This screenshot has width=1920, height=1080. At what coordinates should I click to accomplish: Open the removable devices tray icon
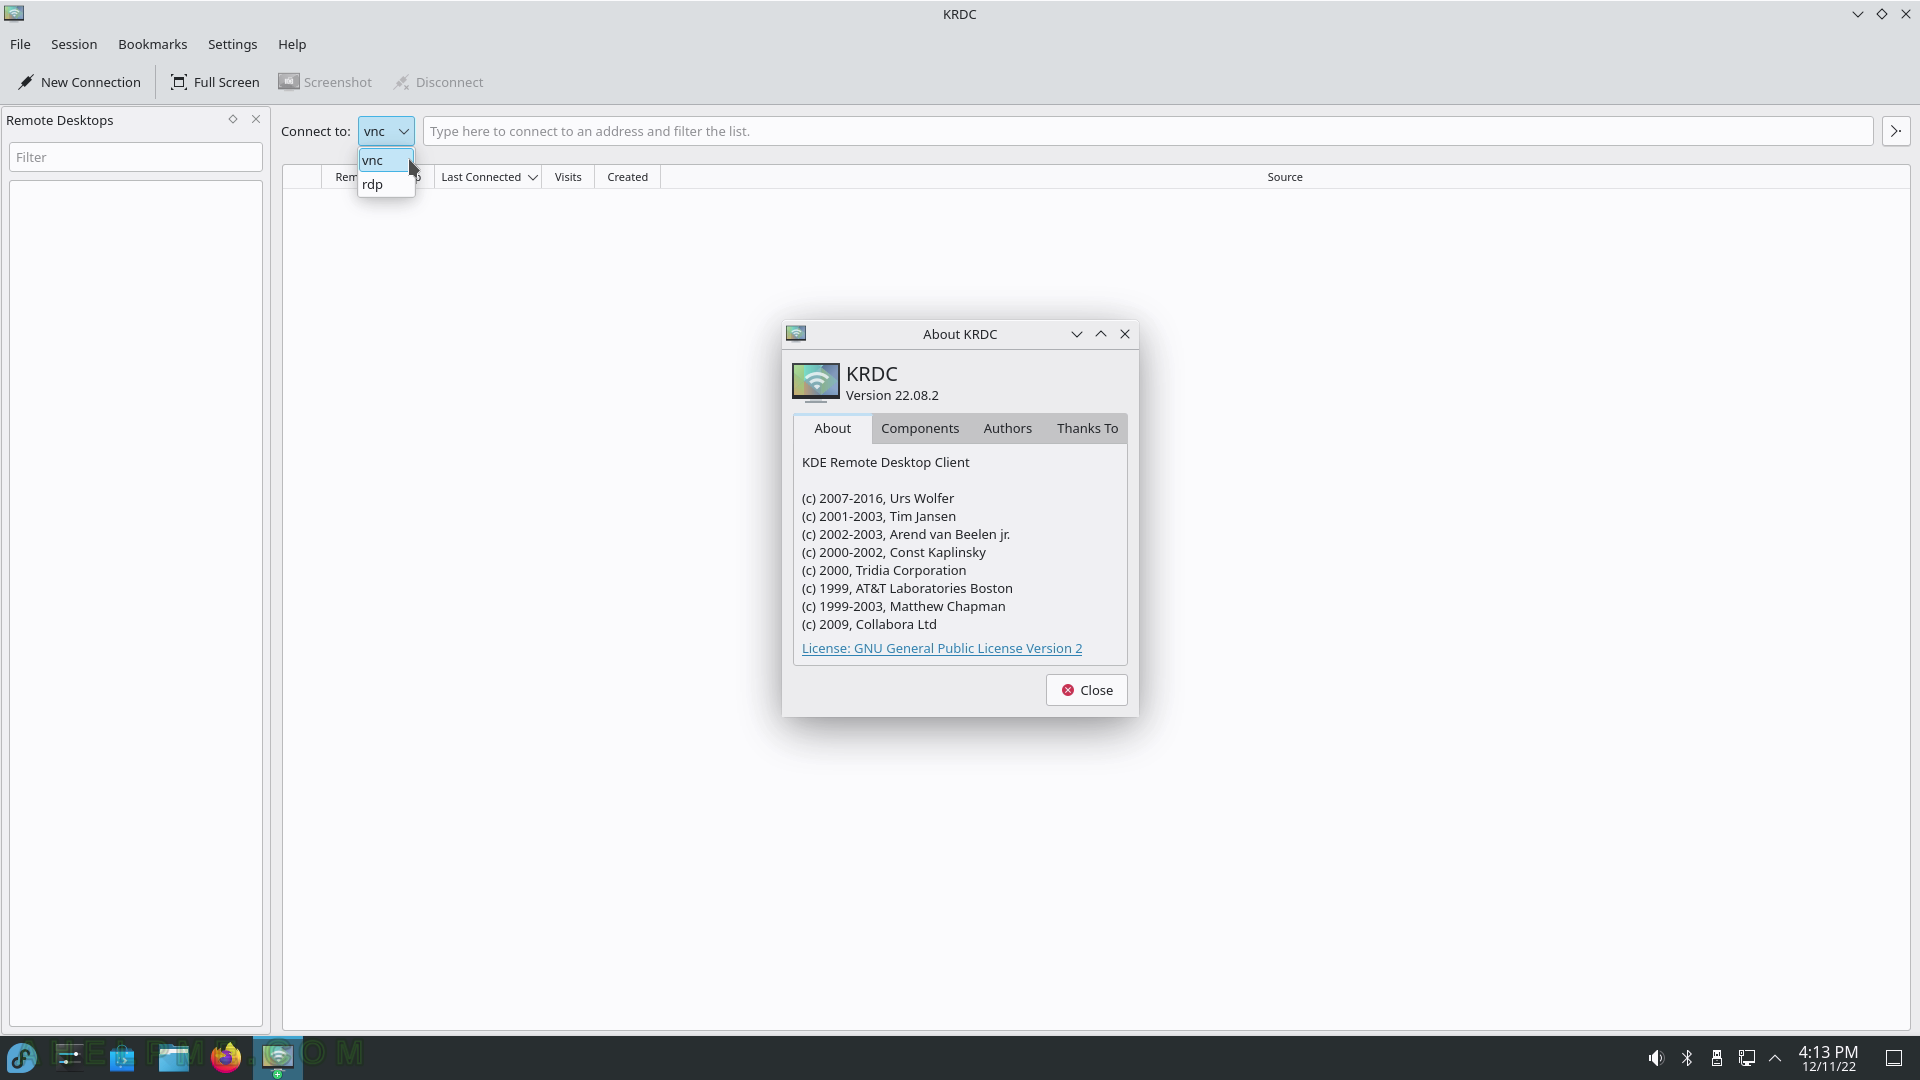coord(1717,1058)
